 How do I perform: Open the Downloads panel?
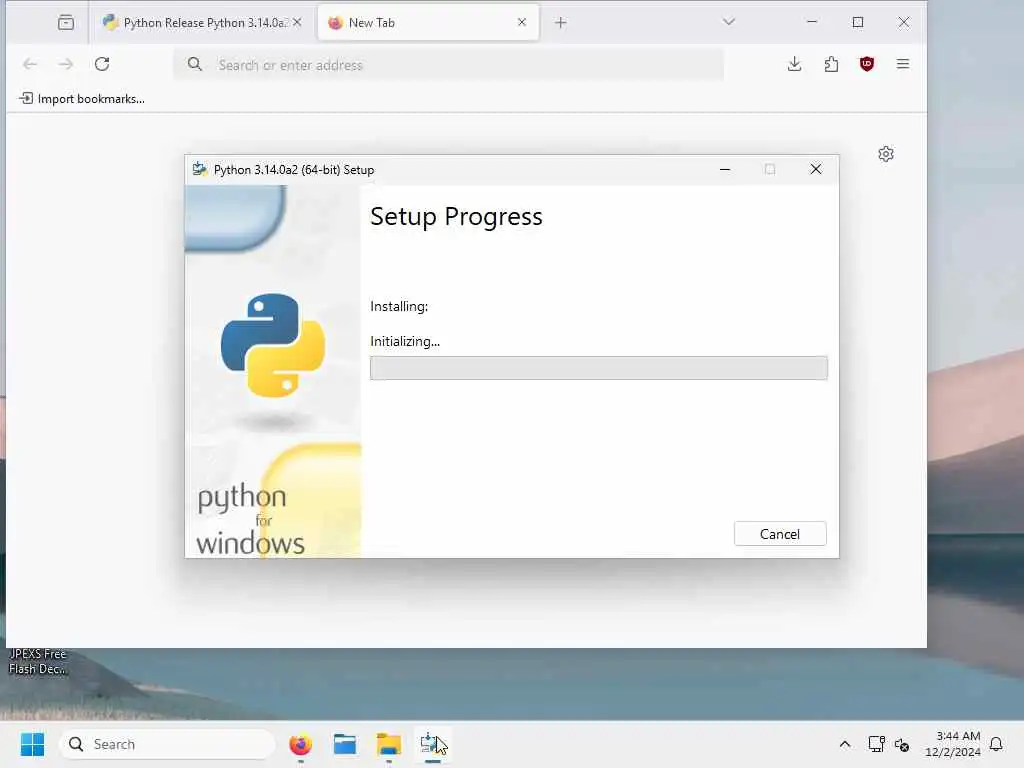click(794, 64)
